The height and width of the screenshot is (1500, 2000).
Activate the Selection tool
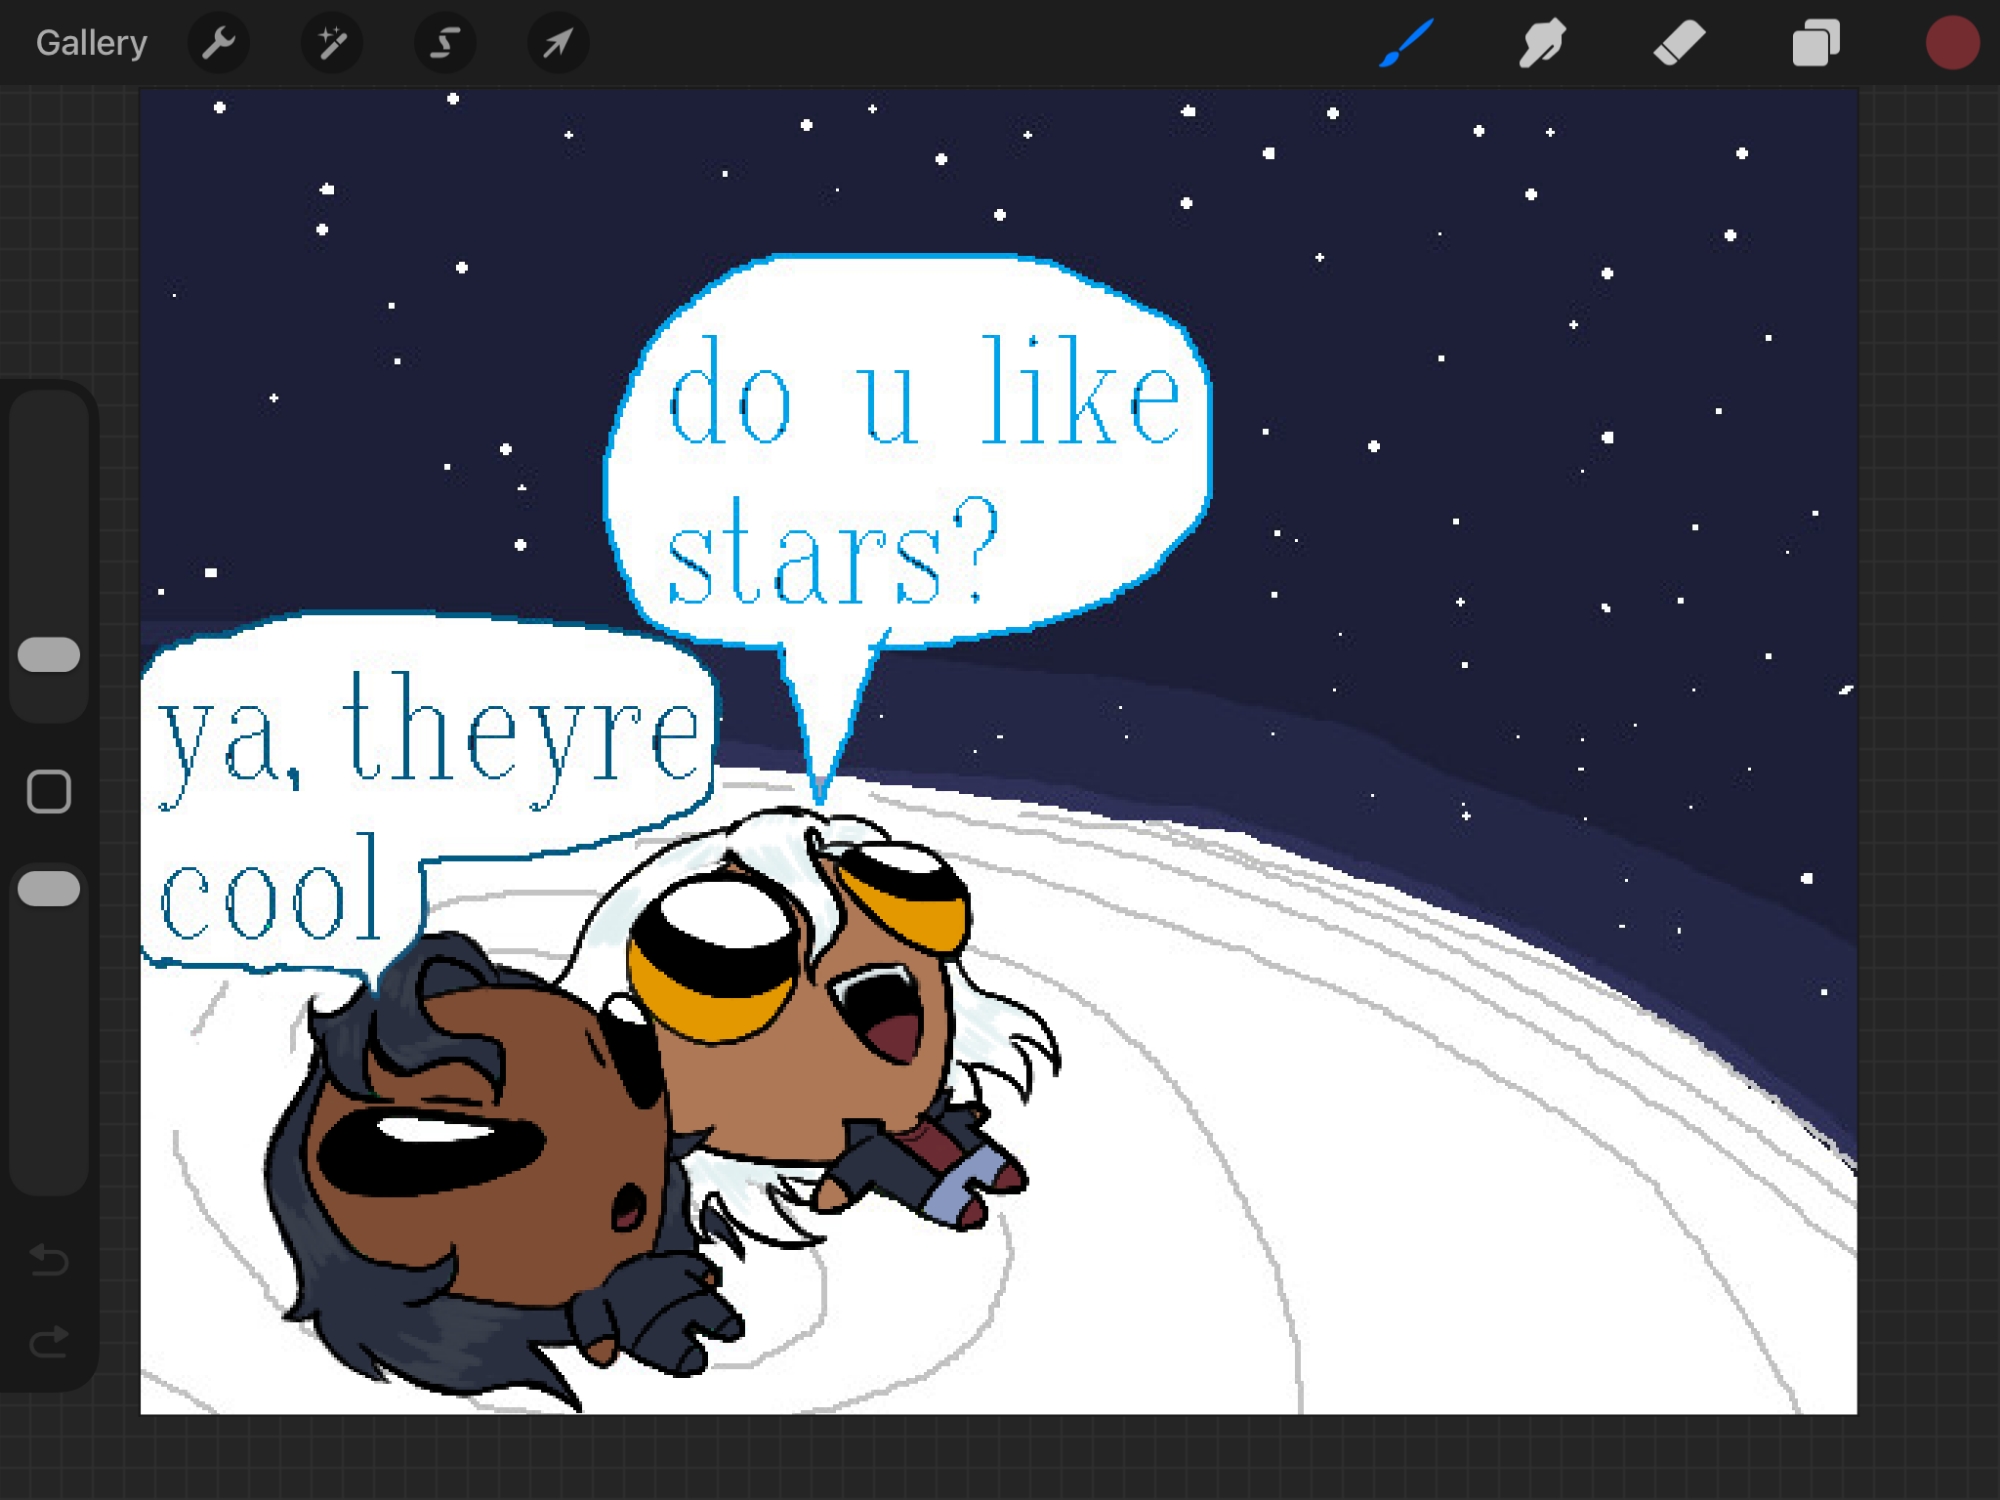pyautogui.click(x=444, y=43)
